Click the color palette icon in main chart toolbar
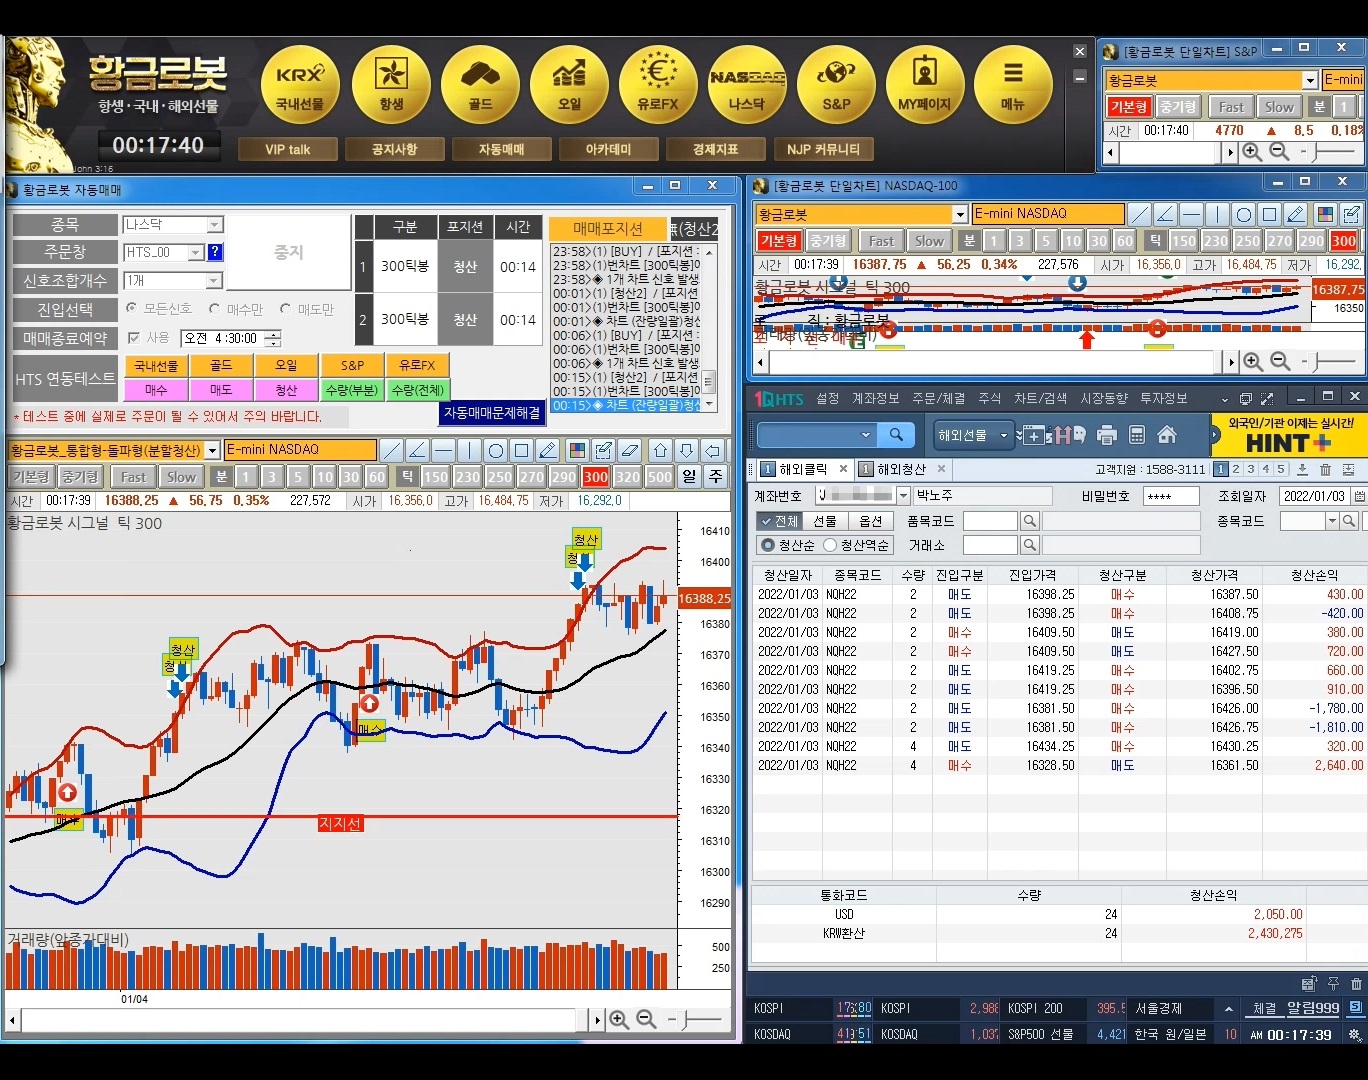The height and width of the screenshot is (1080, 1368). click(577, 450)
